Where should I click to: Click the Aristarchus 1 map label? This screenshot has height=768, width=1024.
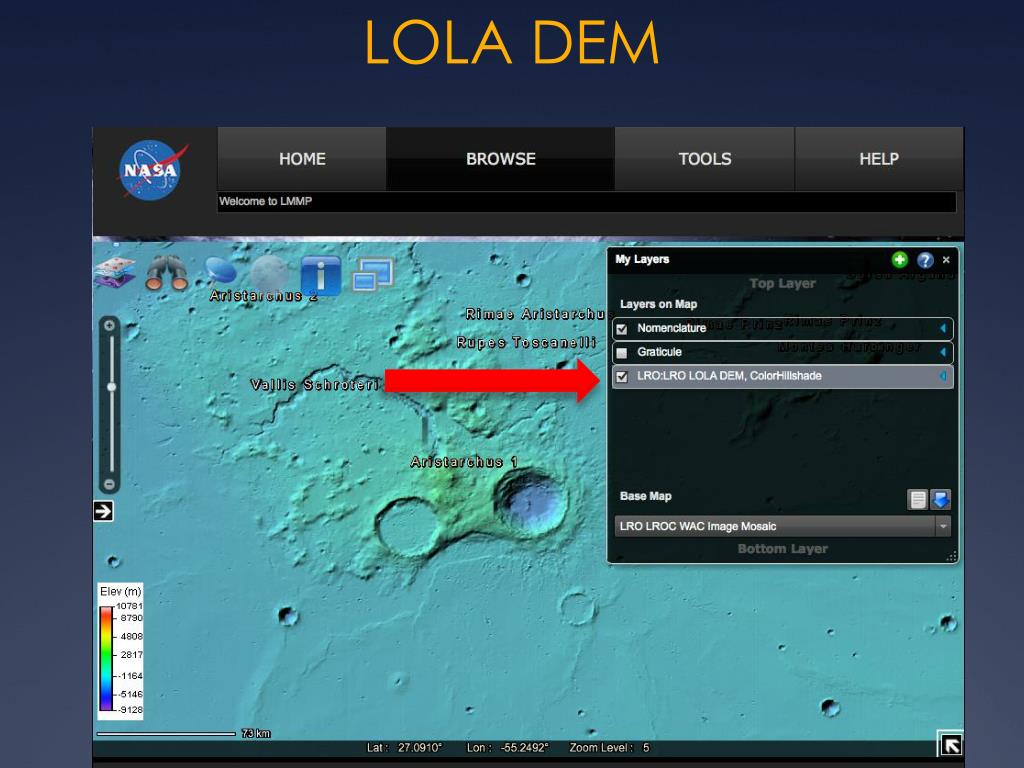click(x=464, y=462)
